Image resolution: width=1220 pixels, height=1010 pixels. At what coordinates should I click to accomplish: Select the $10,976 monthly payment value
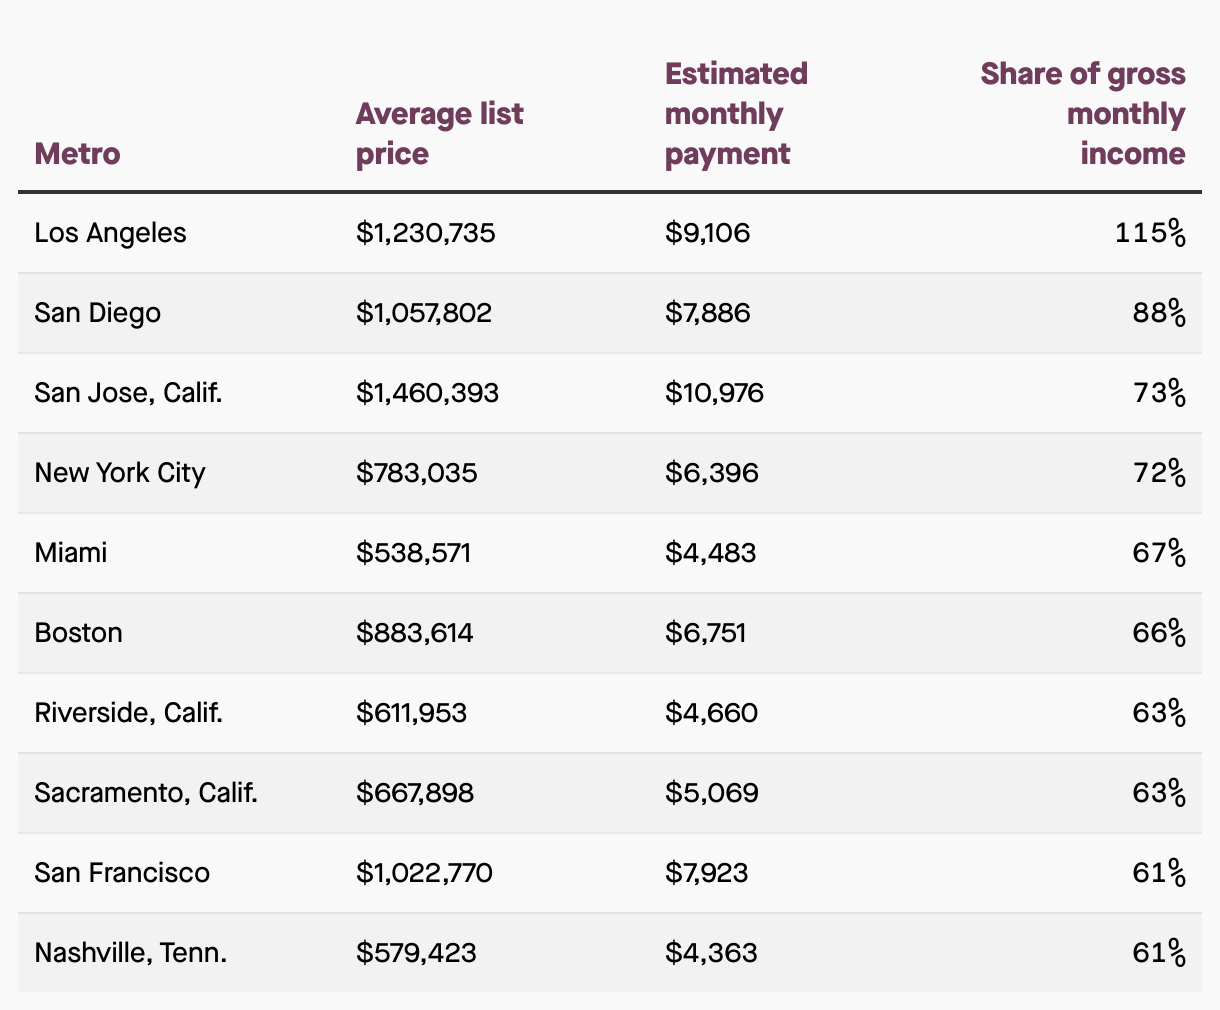[714, 393]
